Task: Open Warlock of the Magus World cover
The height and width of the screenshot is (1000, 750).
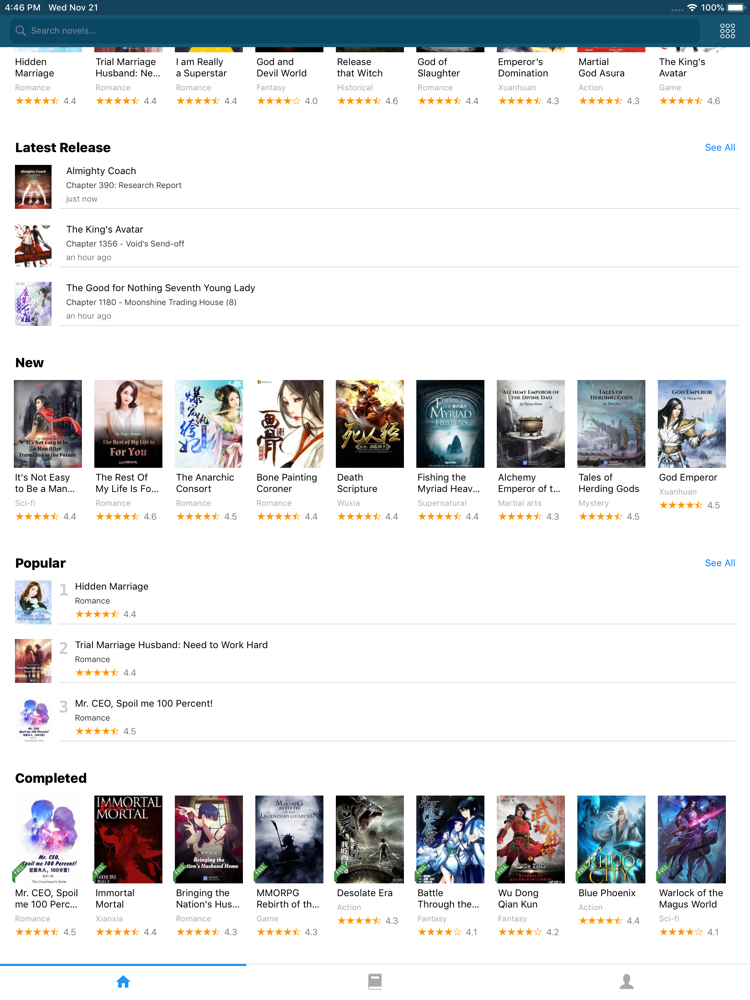Action: [691, 839]
